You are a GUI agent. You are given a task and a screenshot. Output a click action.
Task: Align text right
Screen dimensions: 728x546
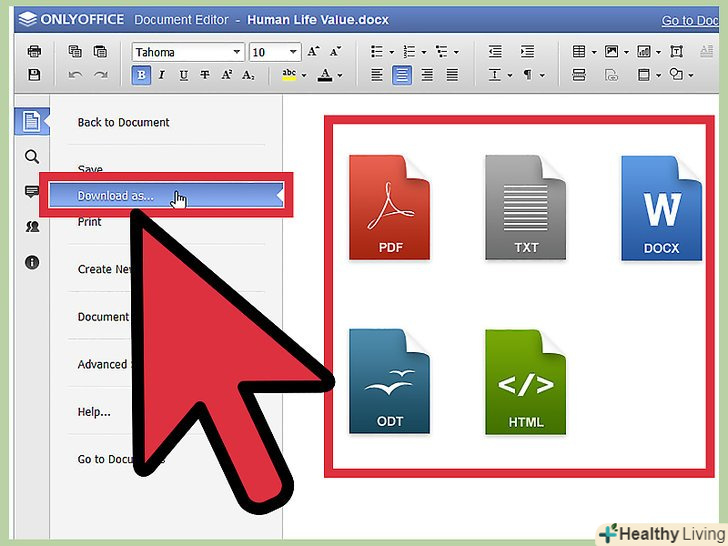tap(427, 75)
